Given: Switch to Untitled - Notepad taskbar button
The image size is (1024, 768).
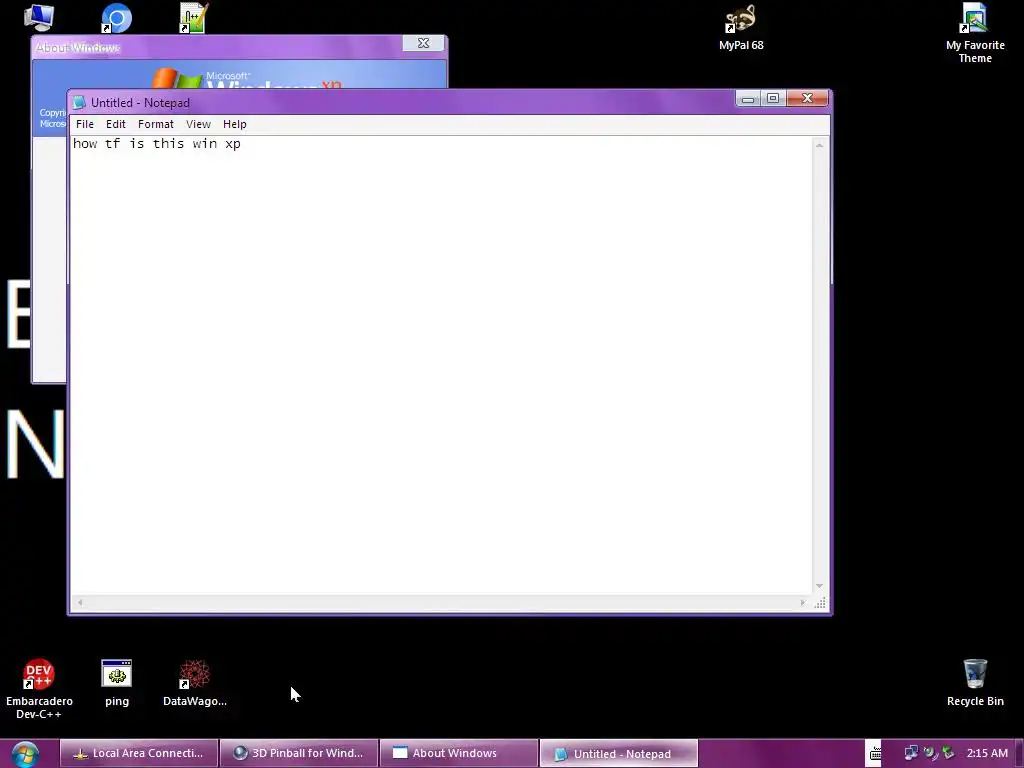Looking at the screenshot, I should 619,754.
